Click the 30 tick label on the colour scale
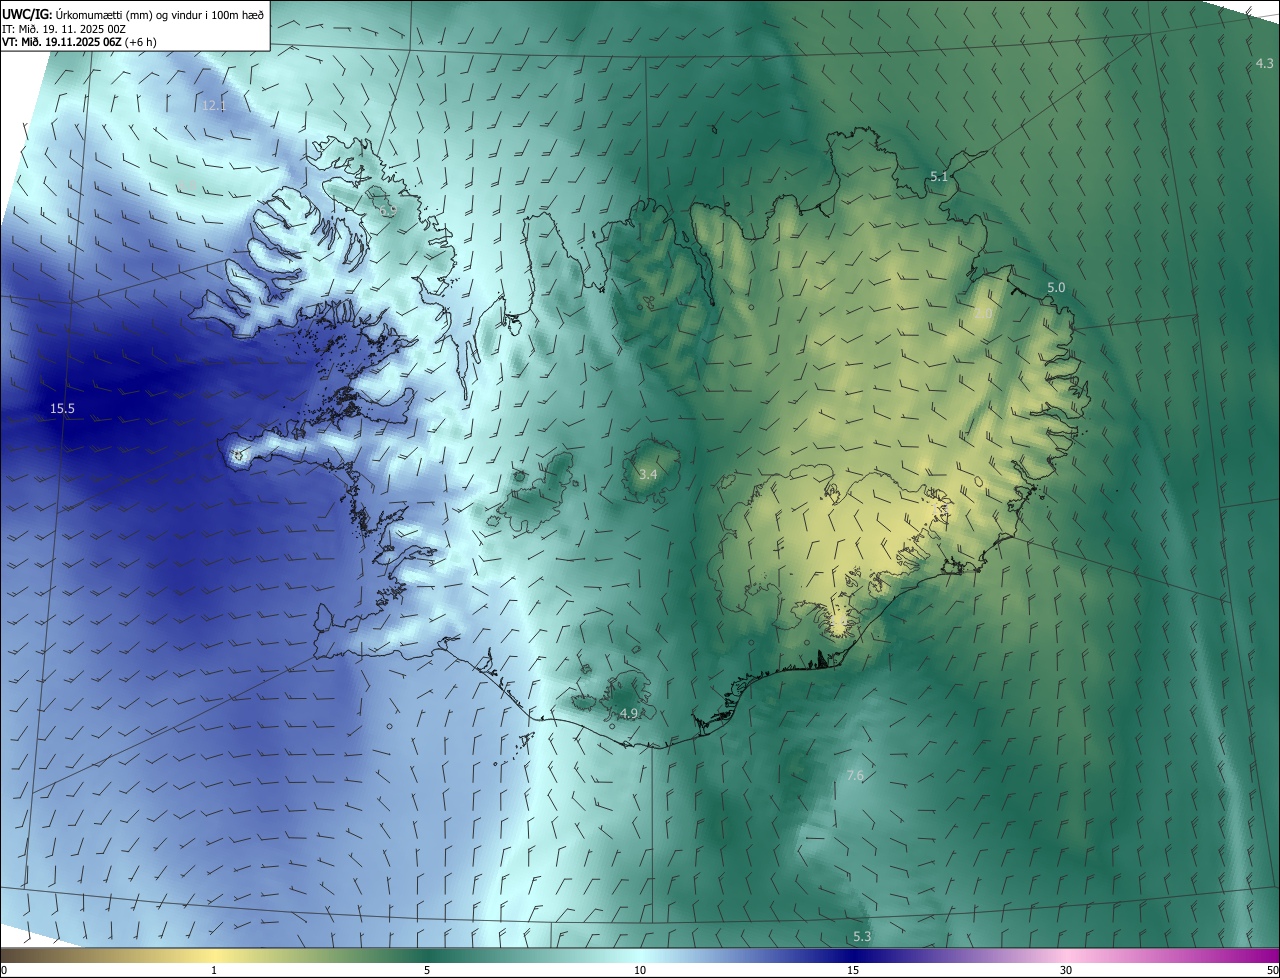This screenshot has height=978, width=1280. (x=1066, y=970)
